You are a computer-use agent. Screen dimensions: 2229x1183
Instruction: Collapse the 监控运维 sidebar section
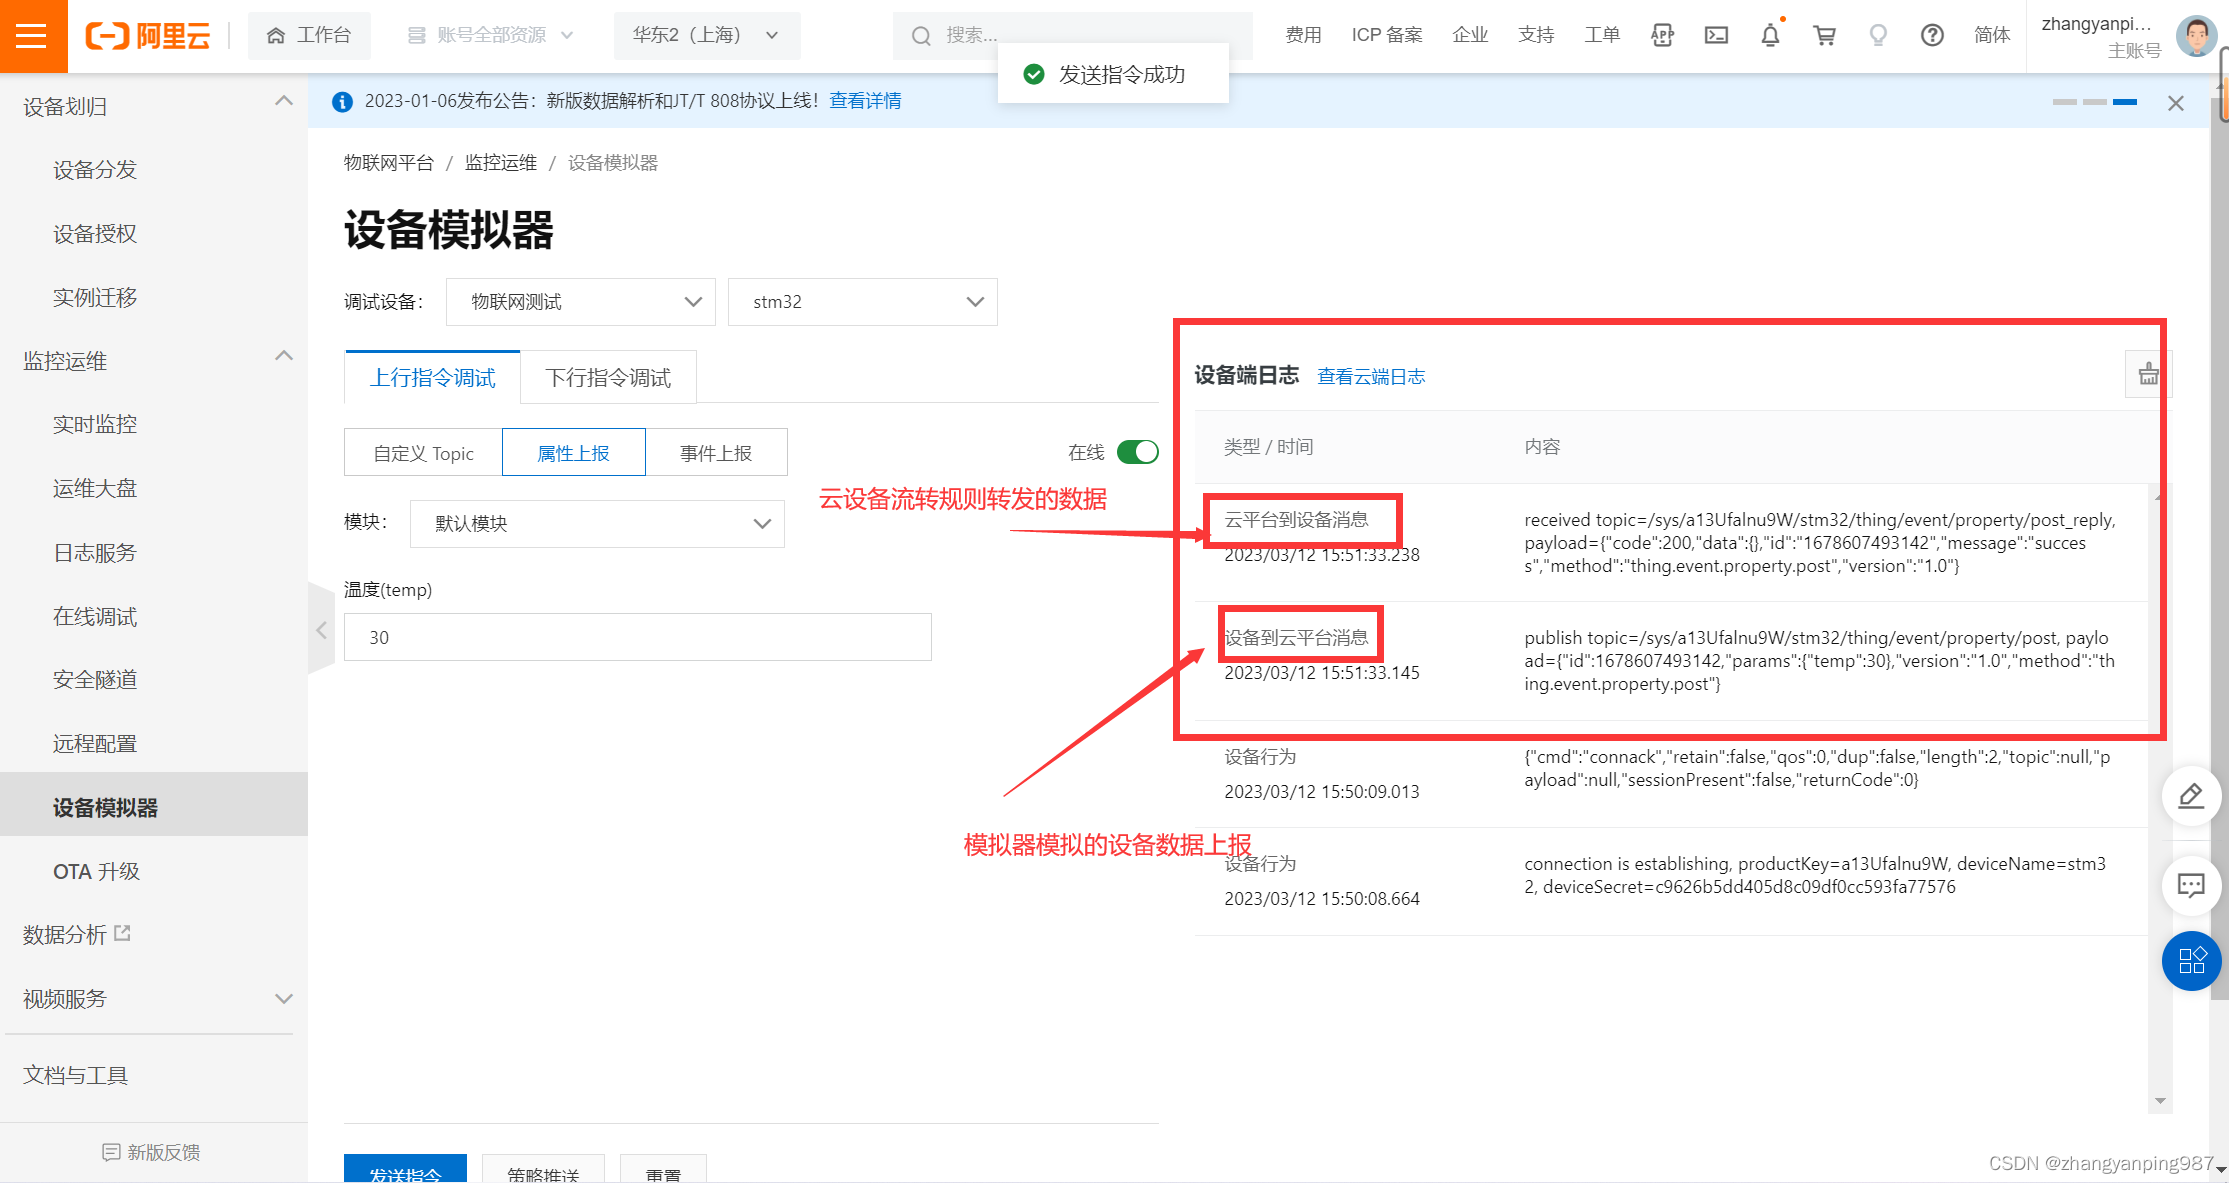tap(284, 357)
